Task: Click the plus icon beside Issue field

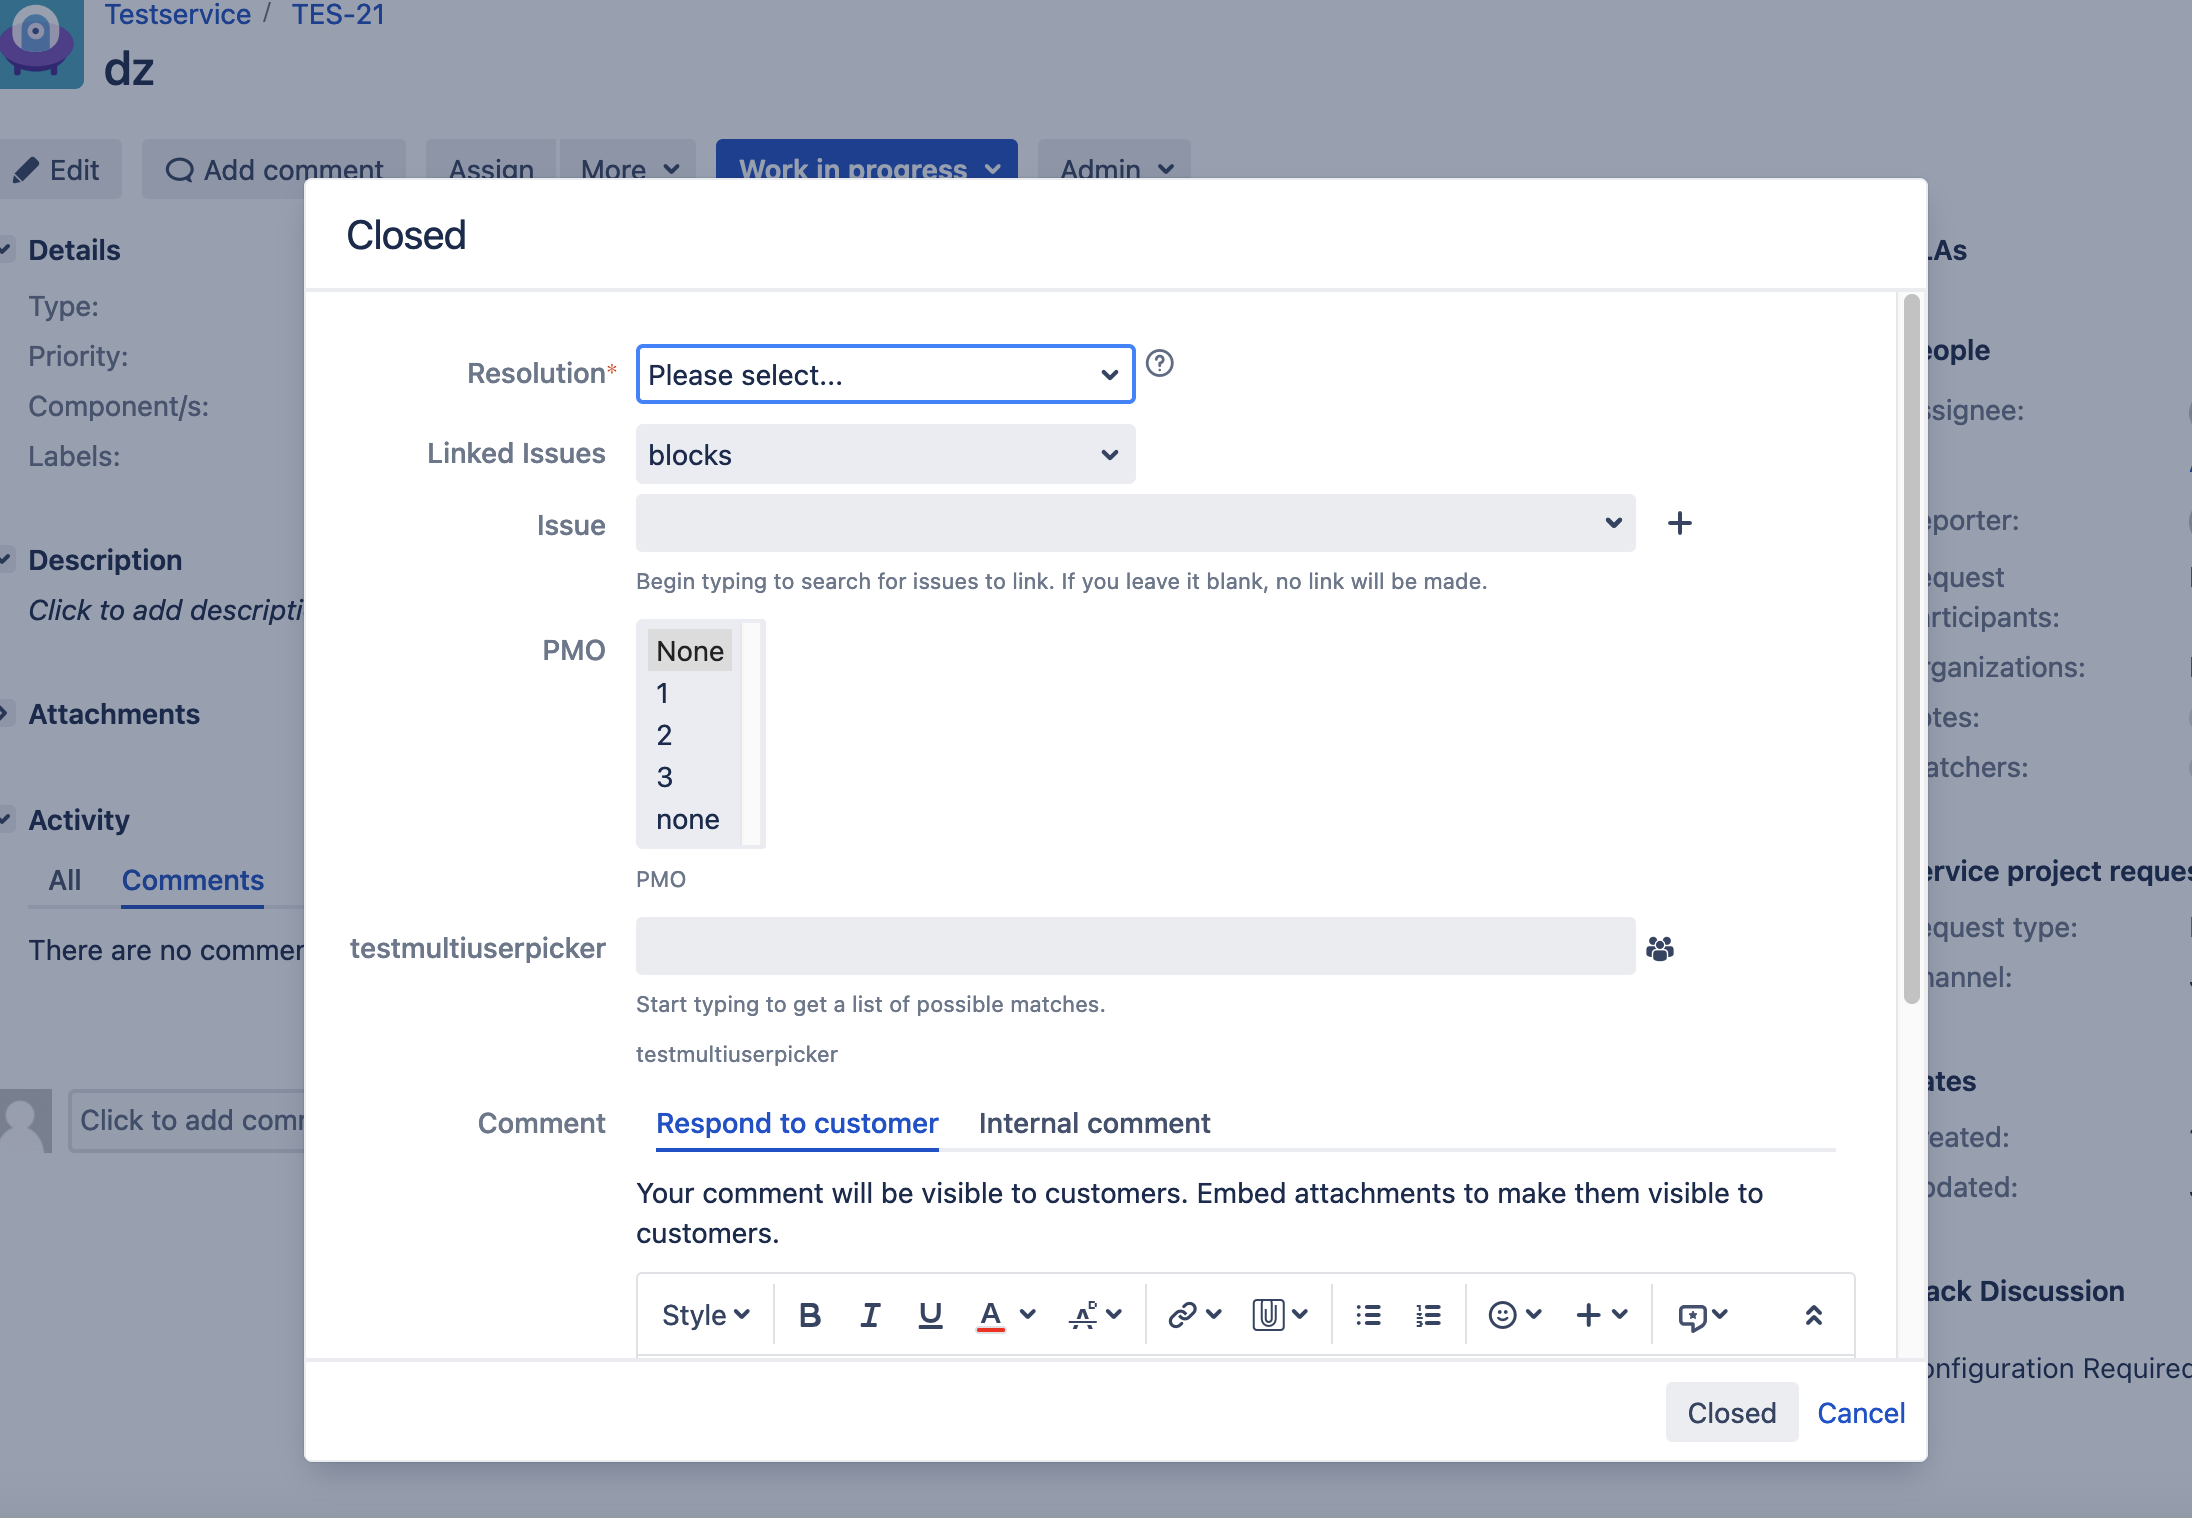Action: click(x=1680, y=523)
